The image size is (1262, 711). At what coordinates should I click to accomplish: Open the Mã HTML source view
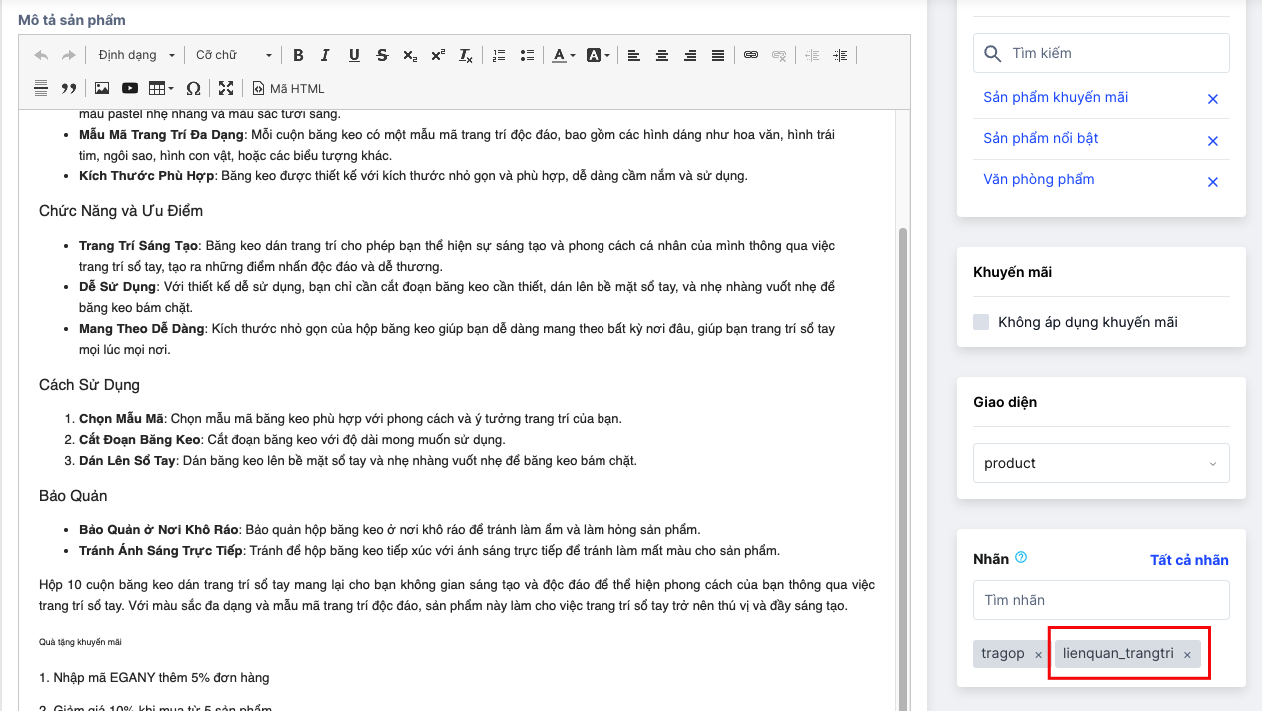point(288,88)
